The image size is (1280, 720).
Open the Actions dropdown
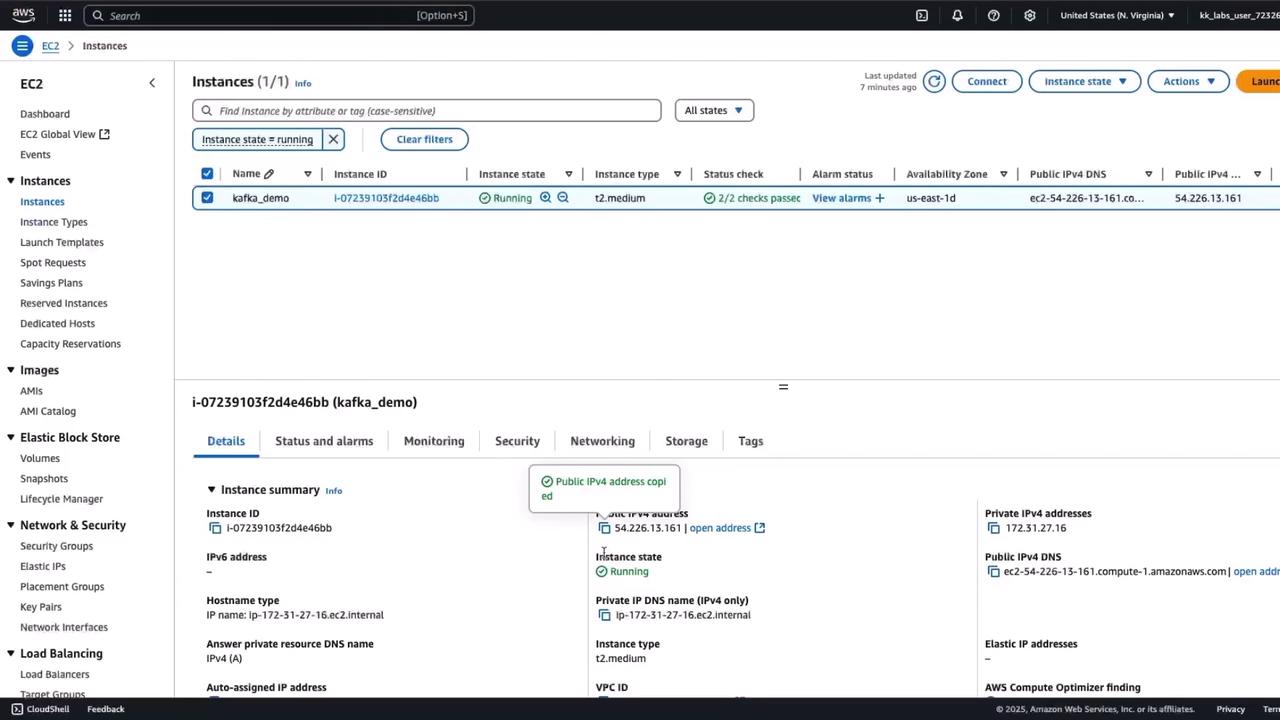tap(1188, 81)
